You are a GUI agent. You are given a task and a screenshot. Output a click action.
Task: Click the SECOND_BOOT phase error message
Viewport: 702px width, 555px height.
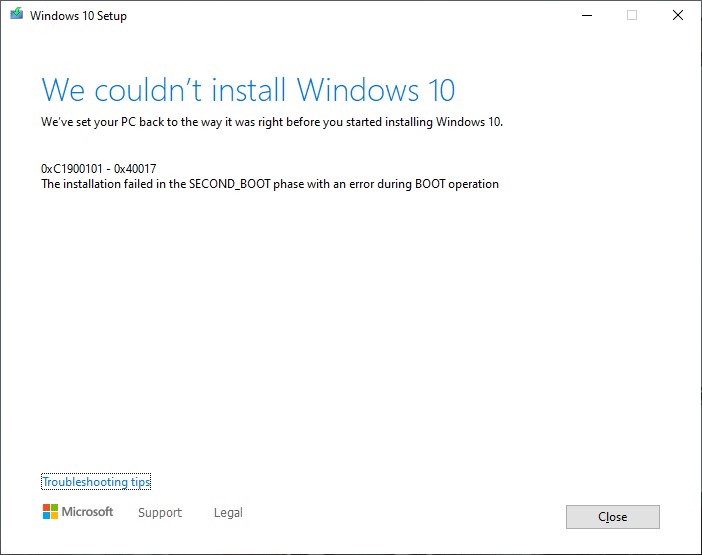point(270,184)
